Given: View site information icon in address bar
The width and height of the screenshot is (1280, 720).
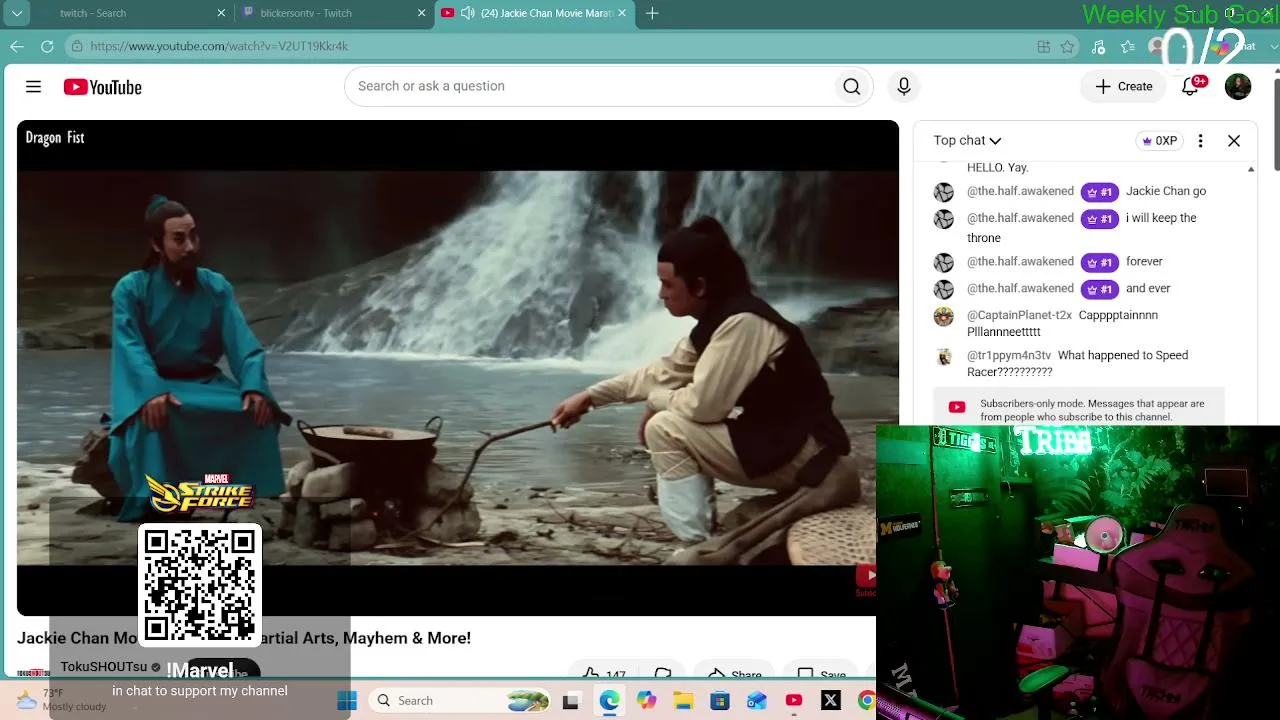Looking at the screenshot, I should [x=77, y=46].
